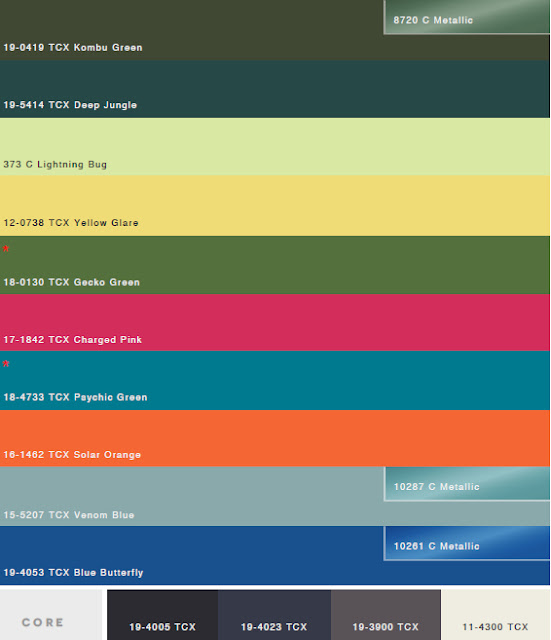Select the Psychic Green color band
Image resolution: width=551 pixels, height=640 pixels.
(275, 380)
